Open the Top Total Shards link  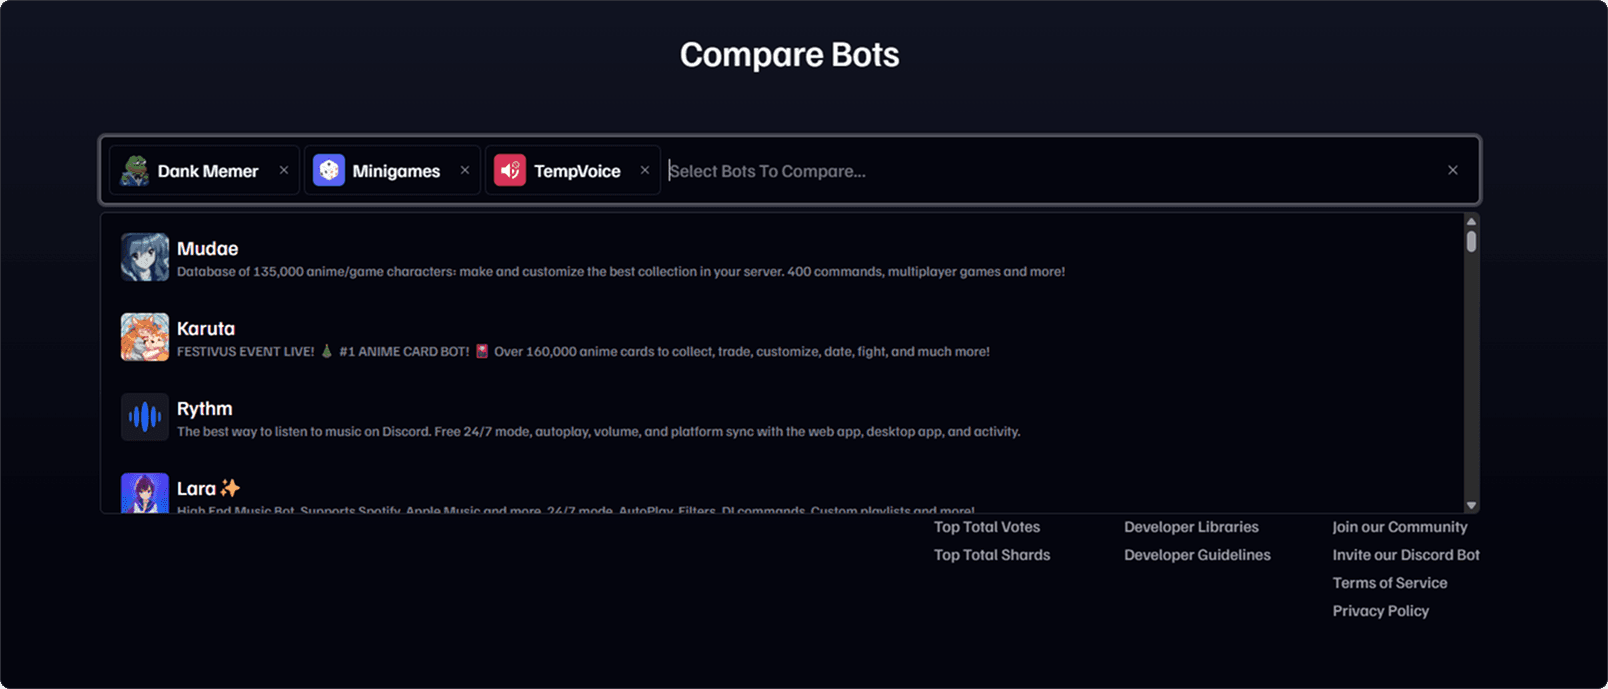click(x=992, y=555)
